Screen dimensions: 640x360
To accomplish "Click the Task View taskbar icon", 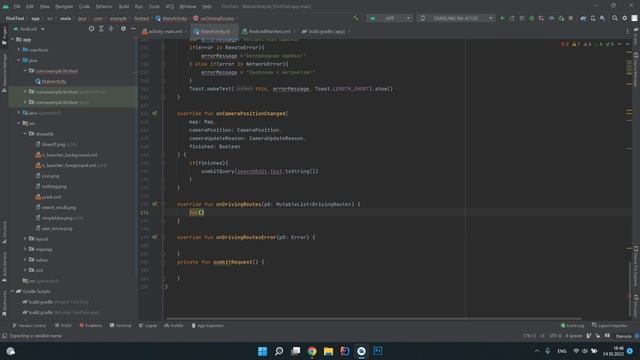I will pos(296,351).
